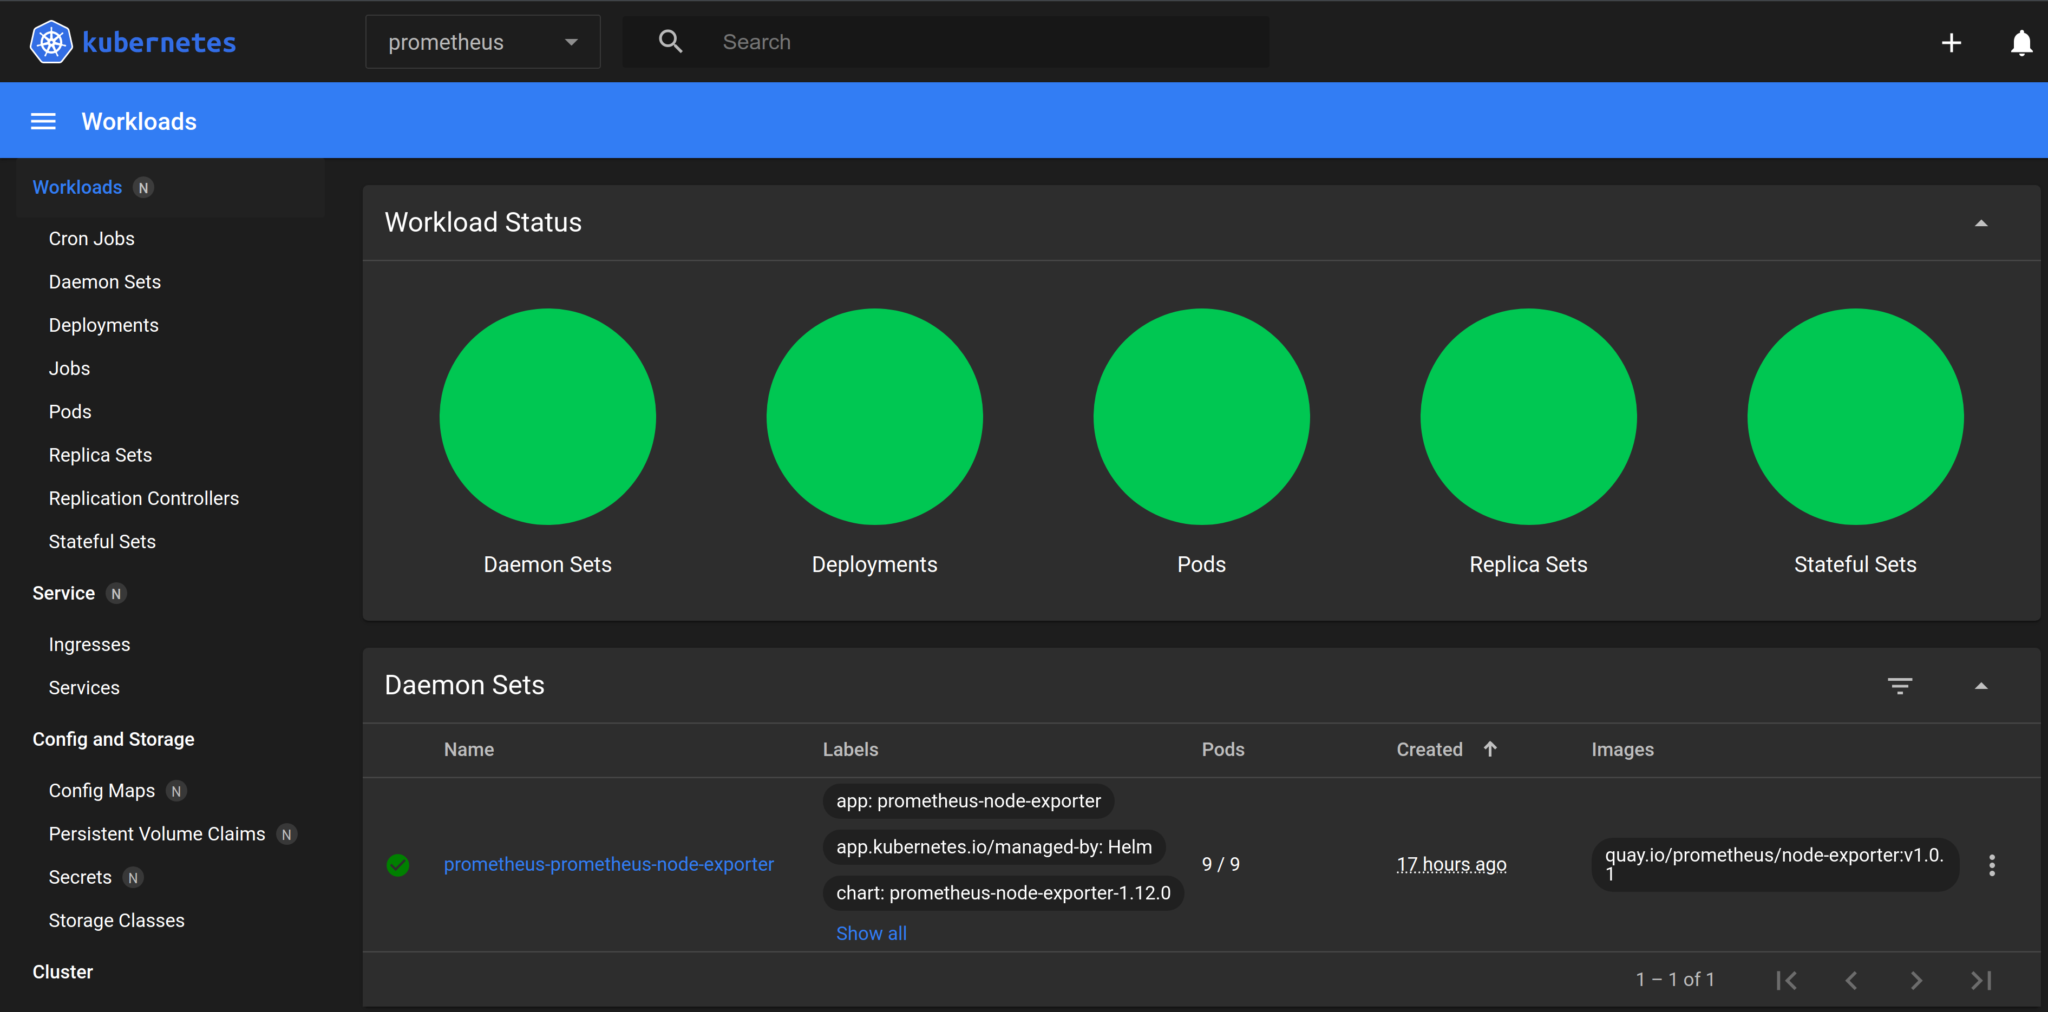Sort table by Name column
This screenshot has width=2048, height=1012.
(469, 750)
